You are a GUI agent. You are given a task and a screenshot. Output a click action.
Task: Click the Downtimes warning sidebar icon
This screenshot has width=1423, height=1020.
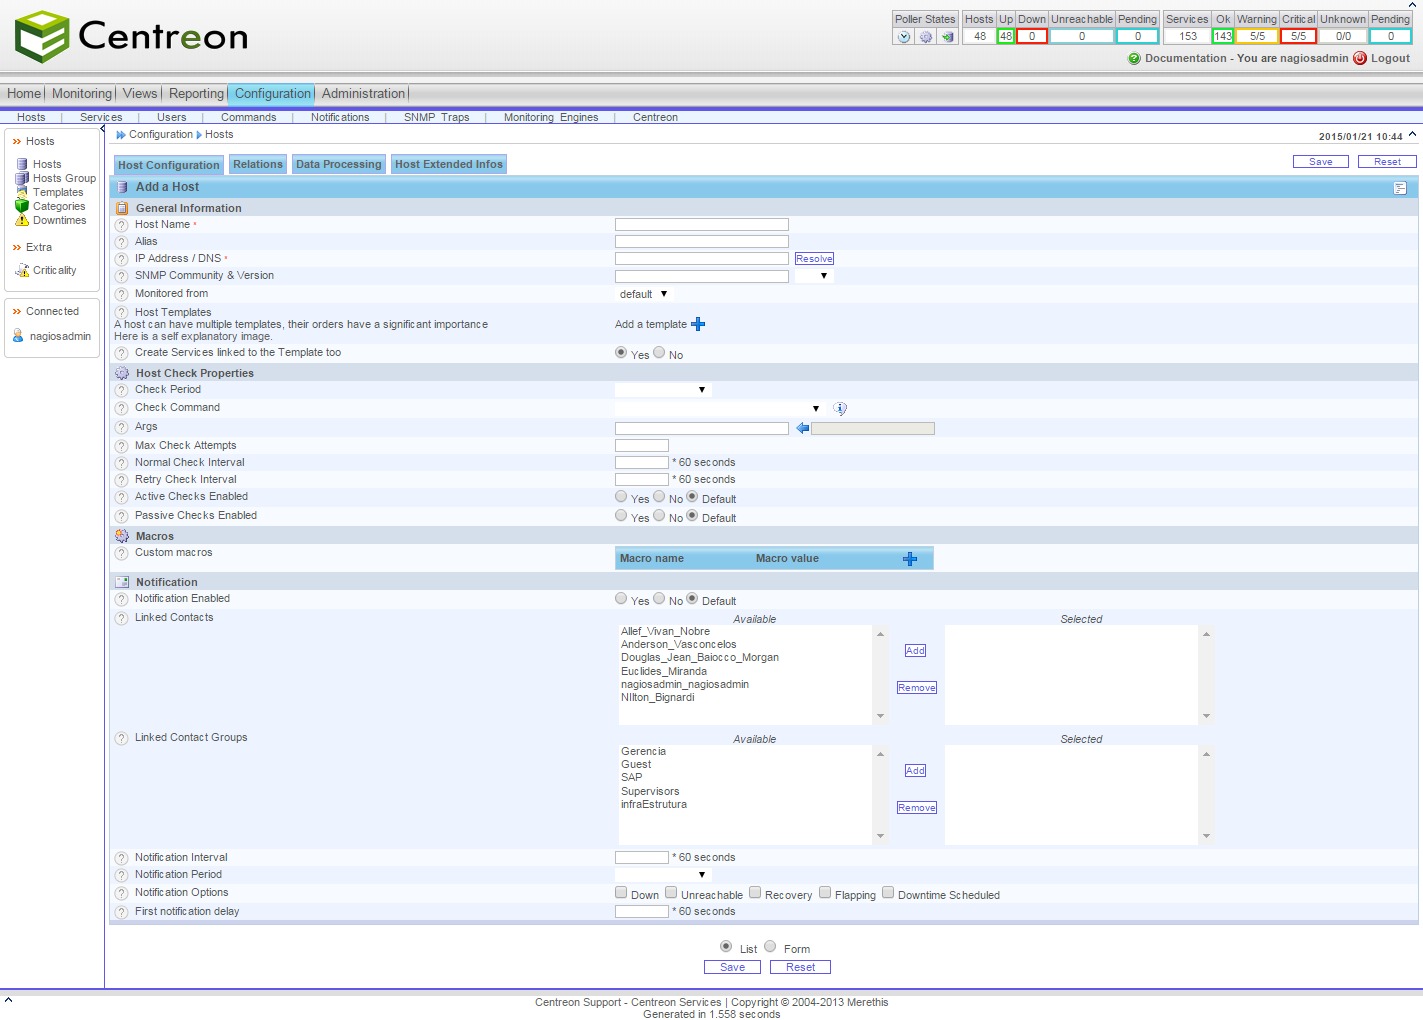tap(22, 220)
